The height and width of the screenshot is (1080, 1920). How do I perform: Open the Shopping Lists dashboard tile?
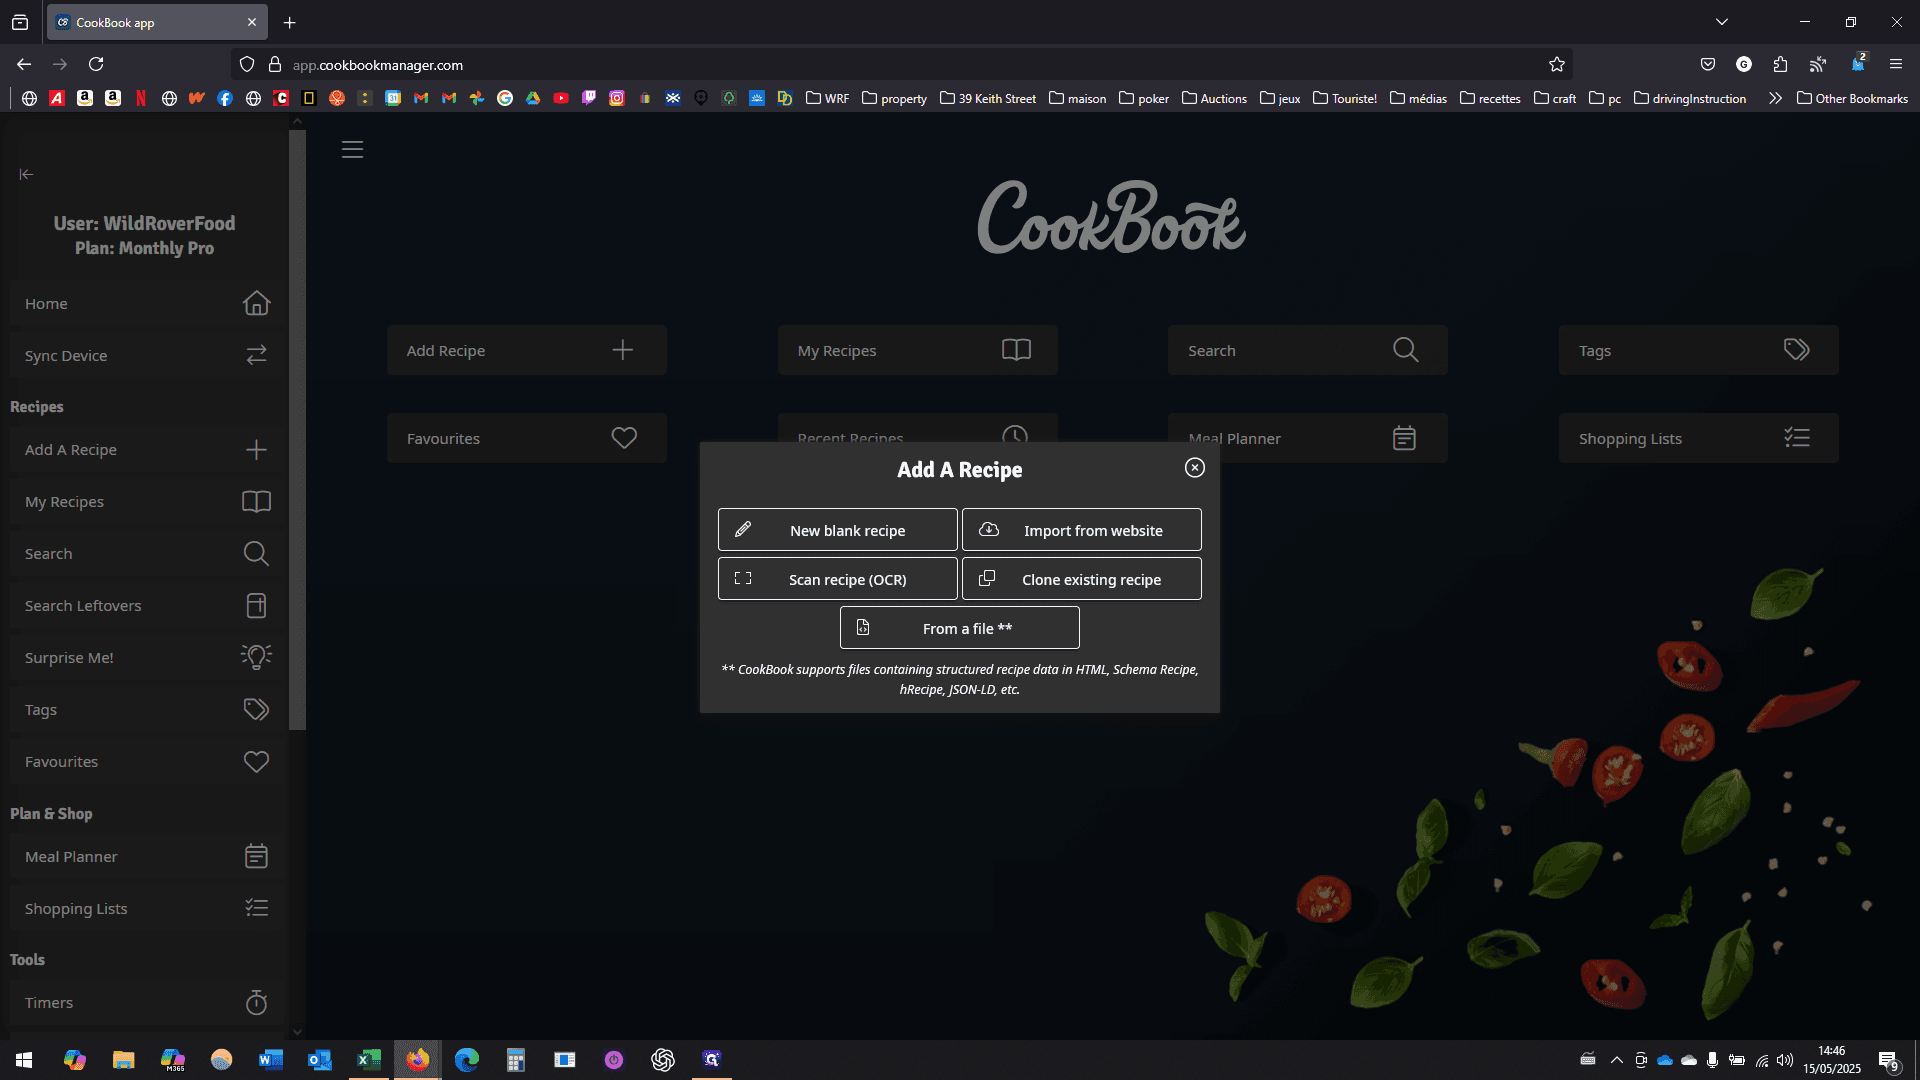pyautogui.click(x=1699, y=438)
